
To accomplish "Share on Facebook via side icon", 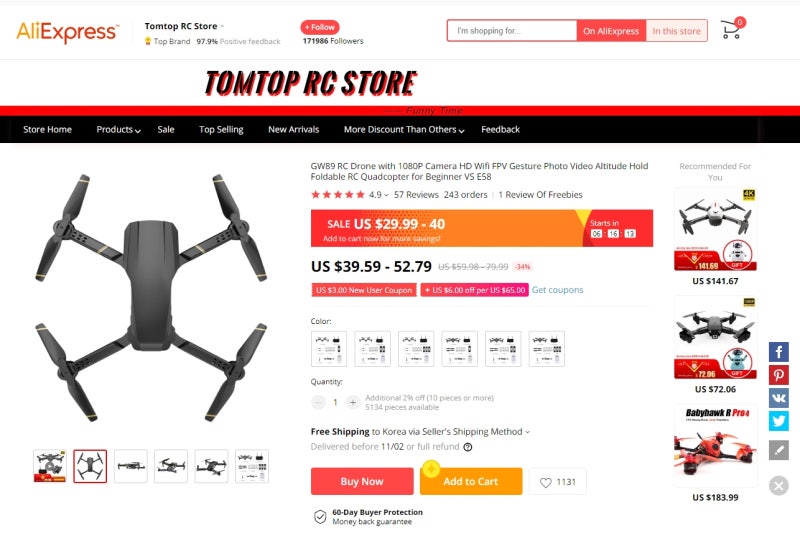I will (779, 352).
